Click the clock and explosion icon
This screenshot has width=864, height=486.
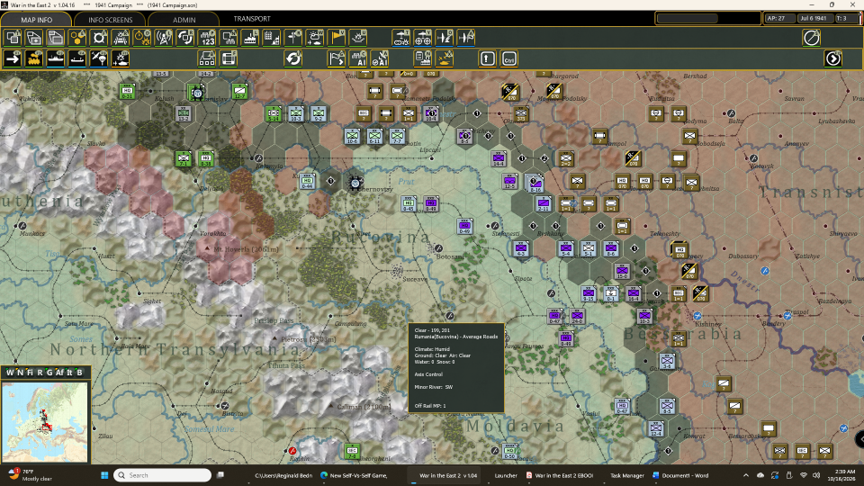tap(142, 38)
